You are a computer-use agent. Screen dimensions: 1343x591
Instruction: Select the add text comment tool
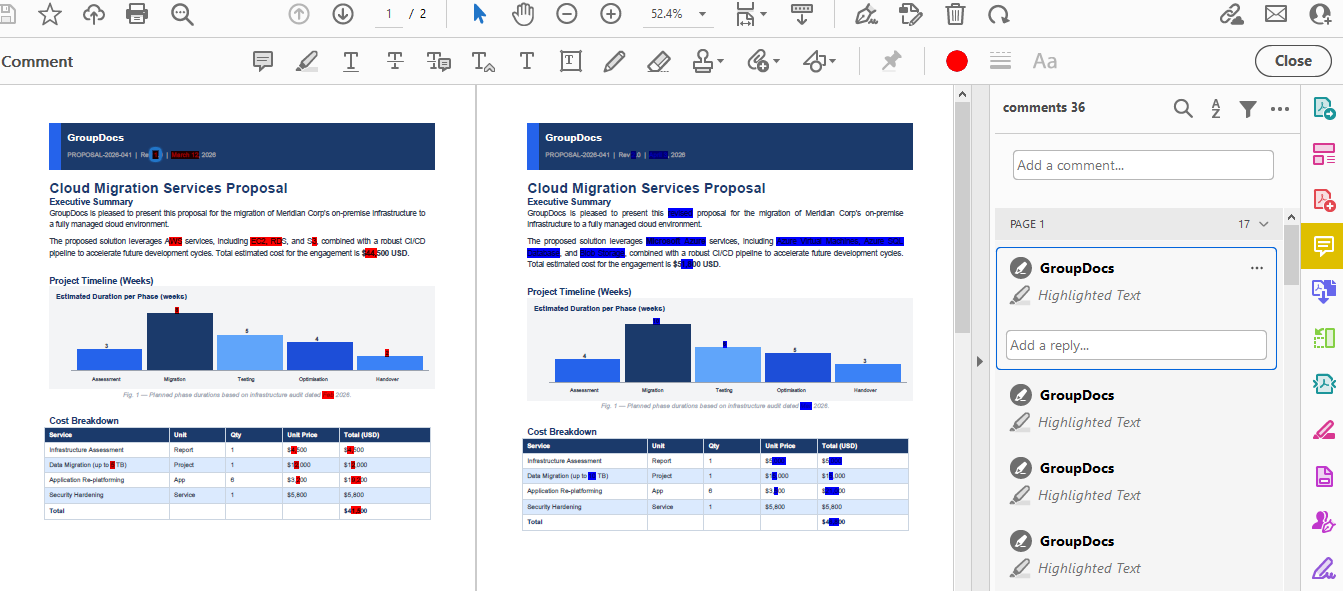click(x=527, y=61)
